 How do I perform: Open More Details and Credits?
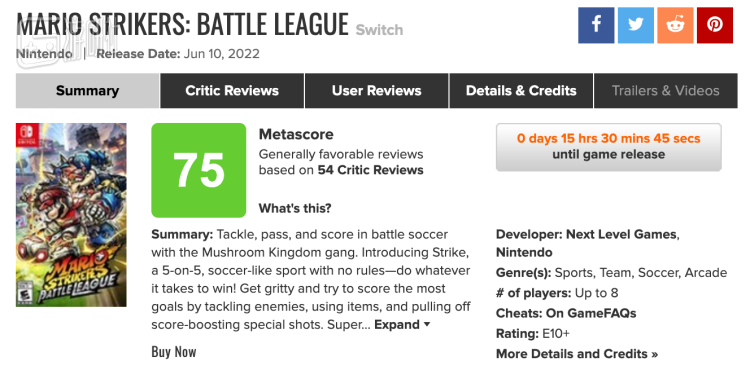click(577, 354)
